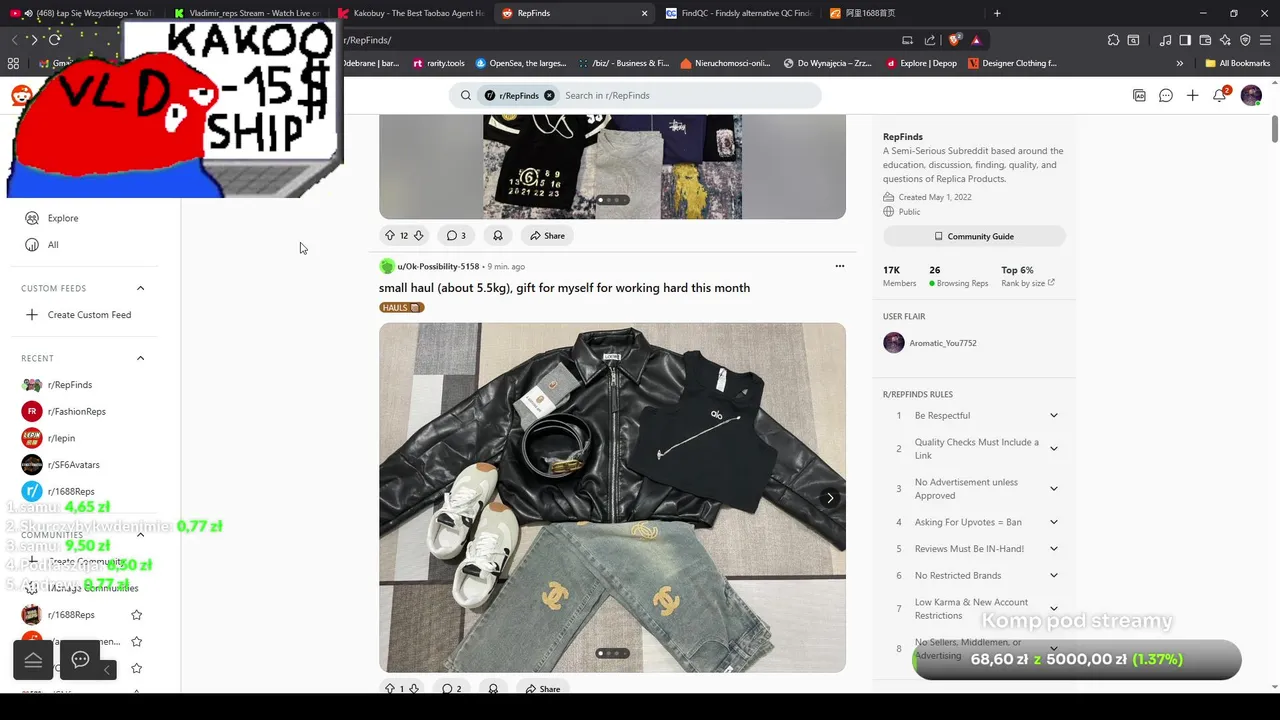Create a new post with the plus icon
Image resolution: width=1280 pixels, height=720 pixels.
click(1192, 95)
